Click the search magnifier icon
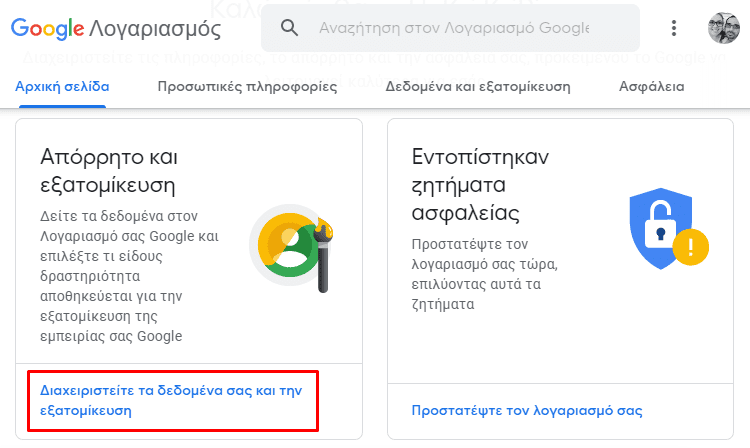750x448 pixels. pos(289,28)
